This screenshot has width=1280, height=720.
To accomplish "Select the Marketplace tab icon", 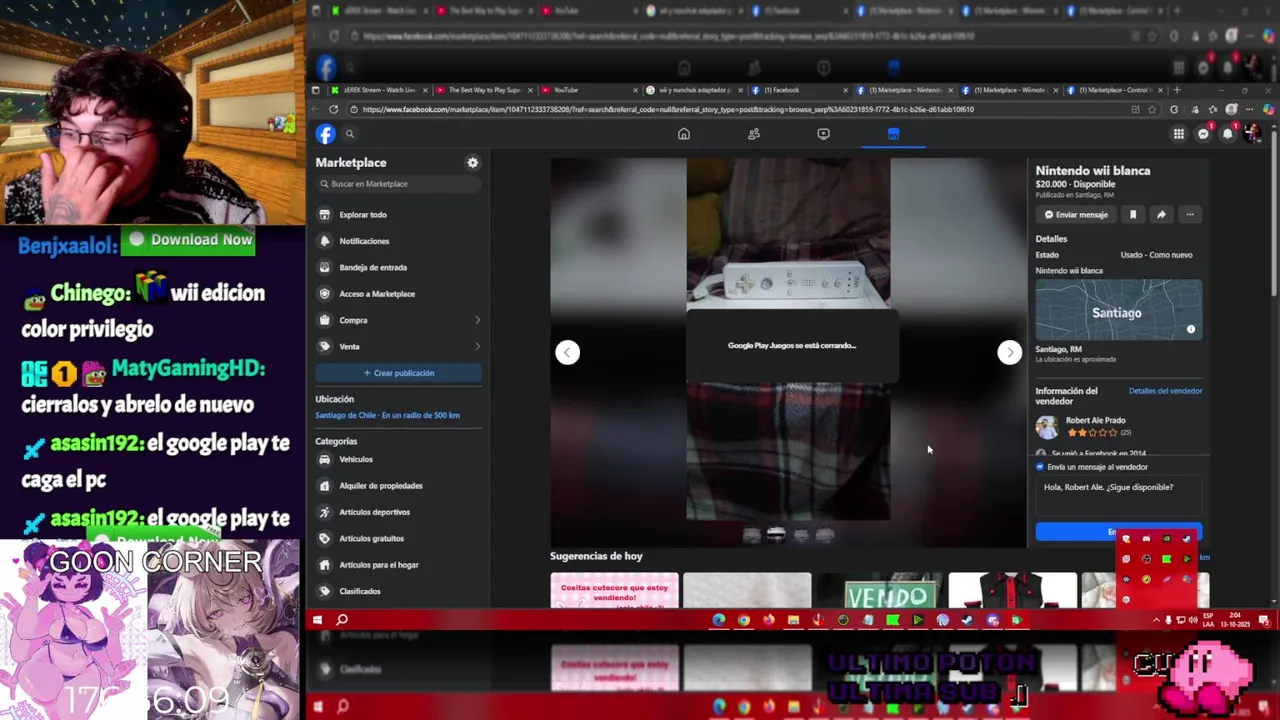I will 893,134.
